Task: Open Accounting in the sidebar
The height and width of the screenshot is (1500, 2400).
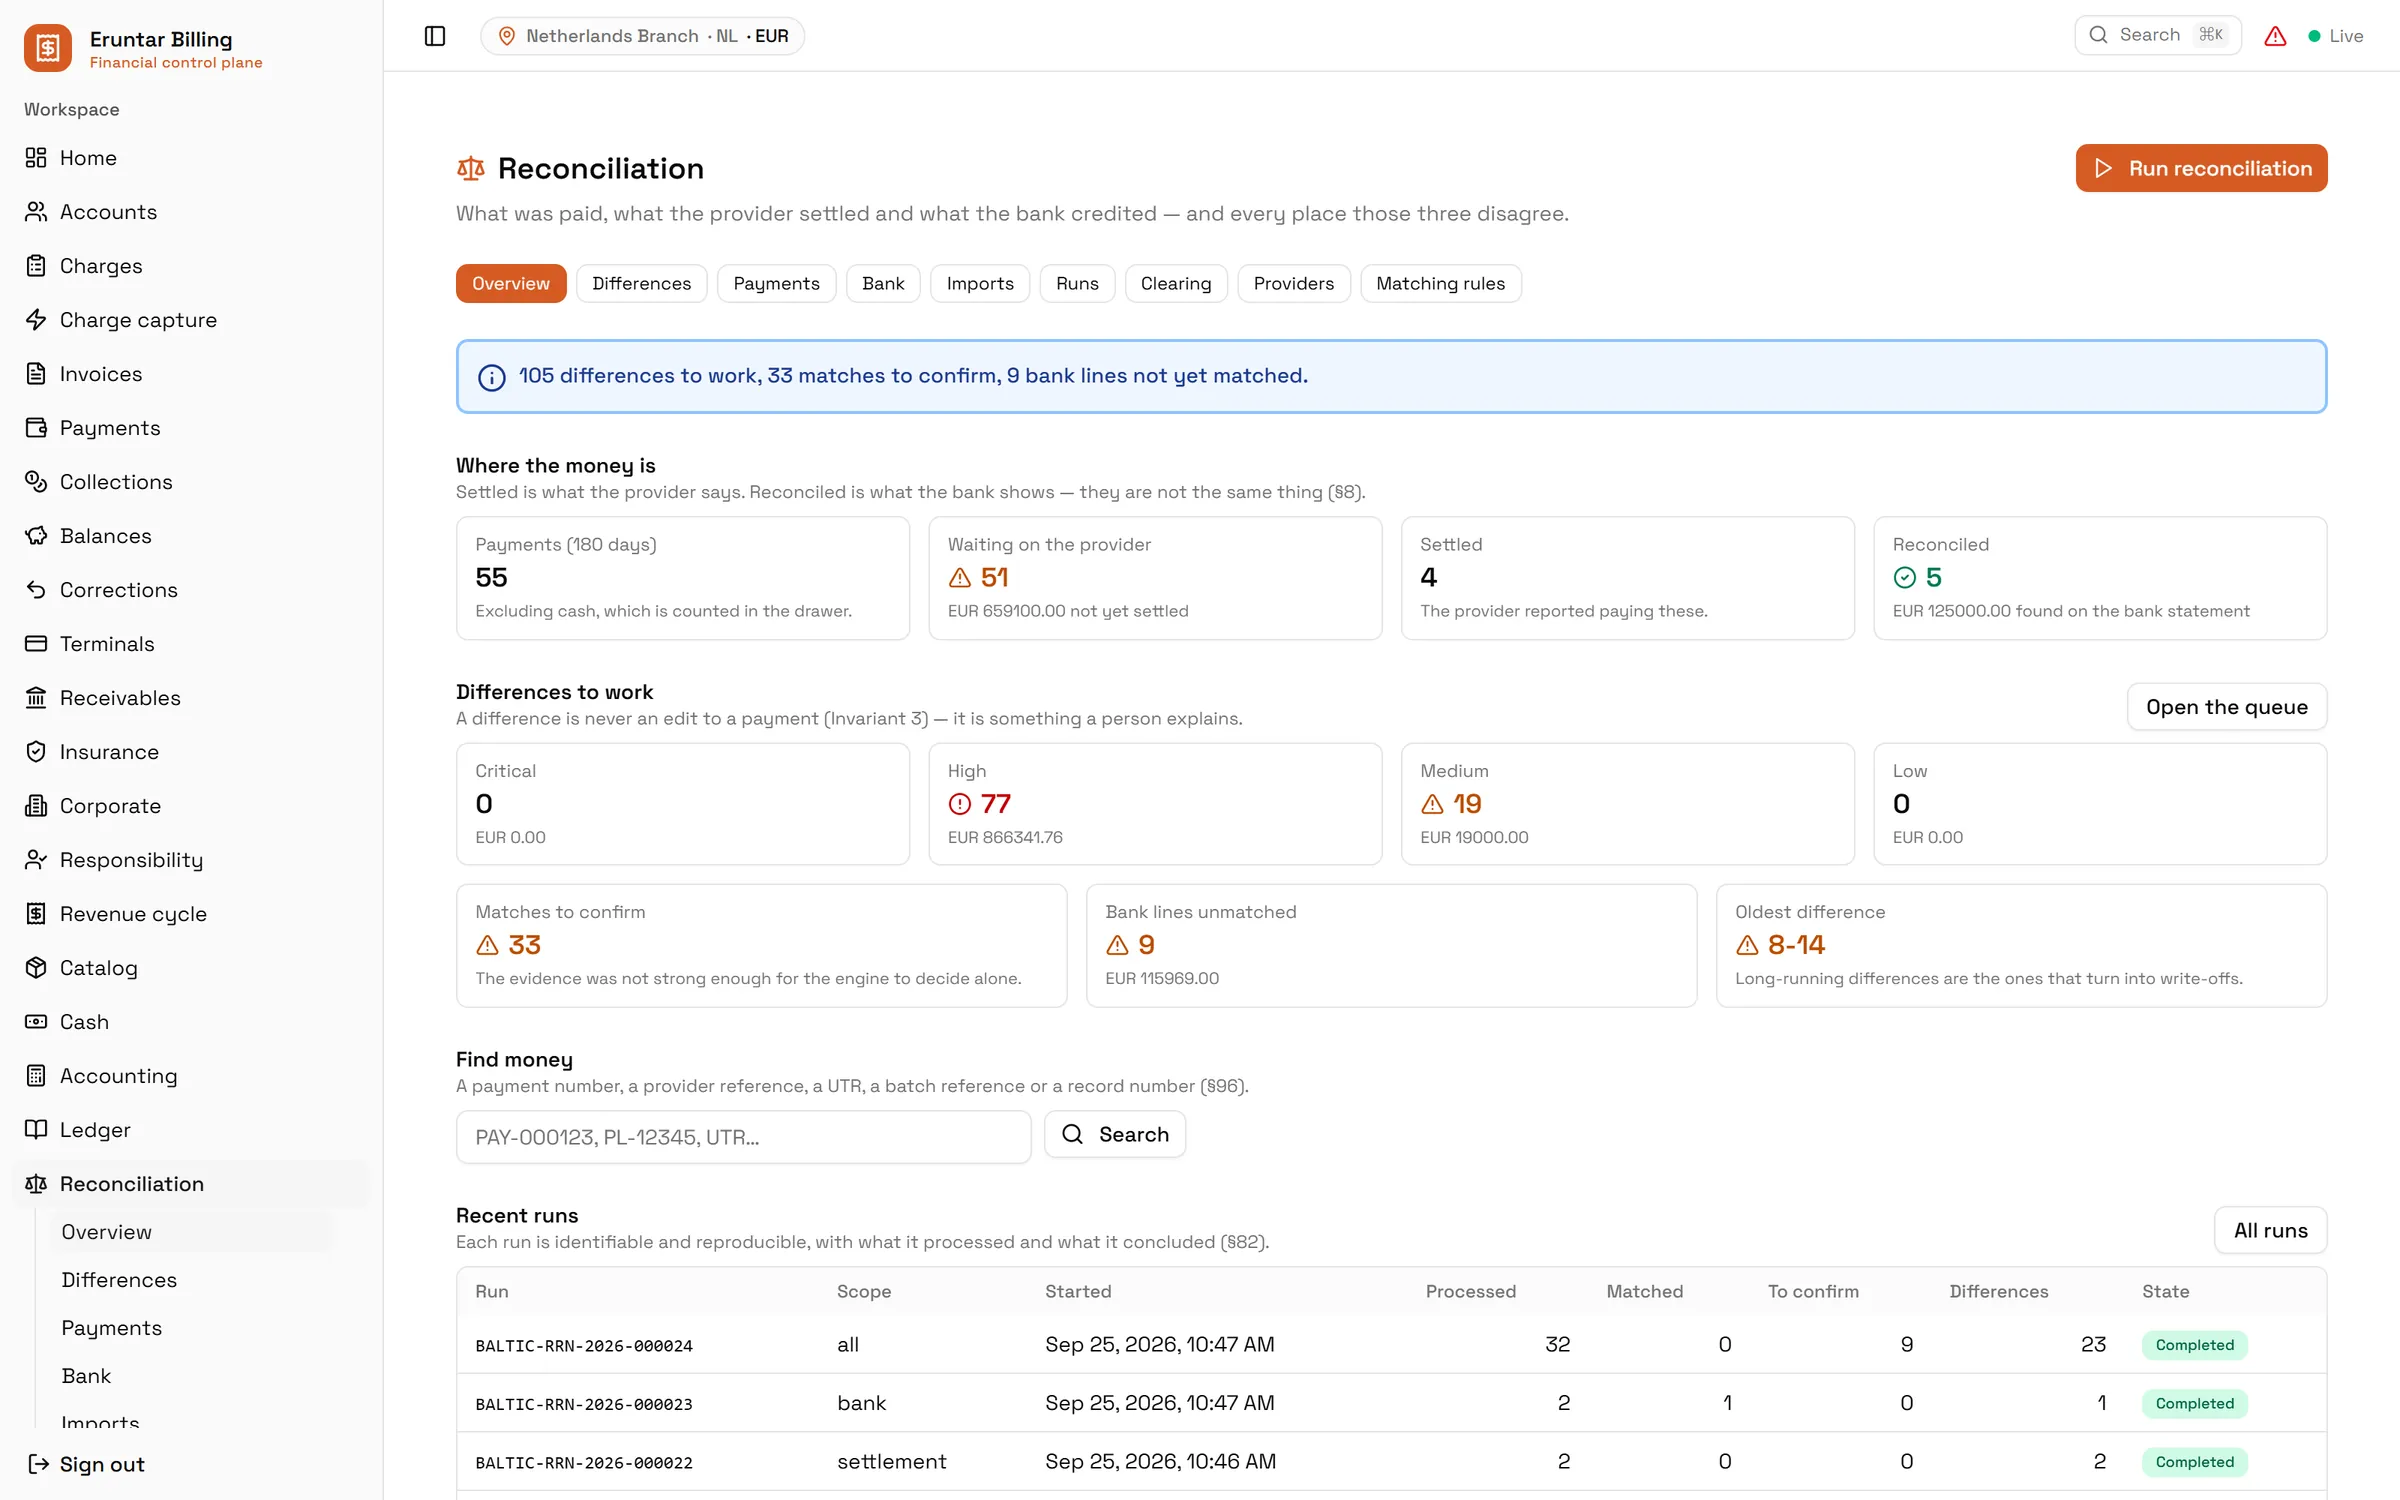Action: click(x=190, y=1076)
